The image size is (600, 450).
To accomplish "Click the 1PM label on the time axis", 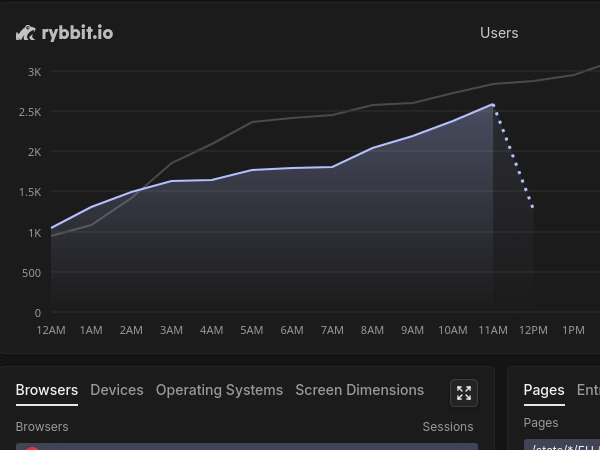I will [573, 330].
